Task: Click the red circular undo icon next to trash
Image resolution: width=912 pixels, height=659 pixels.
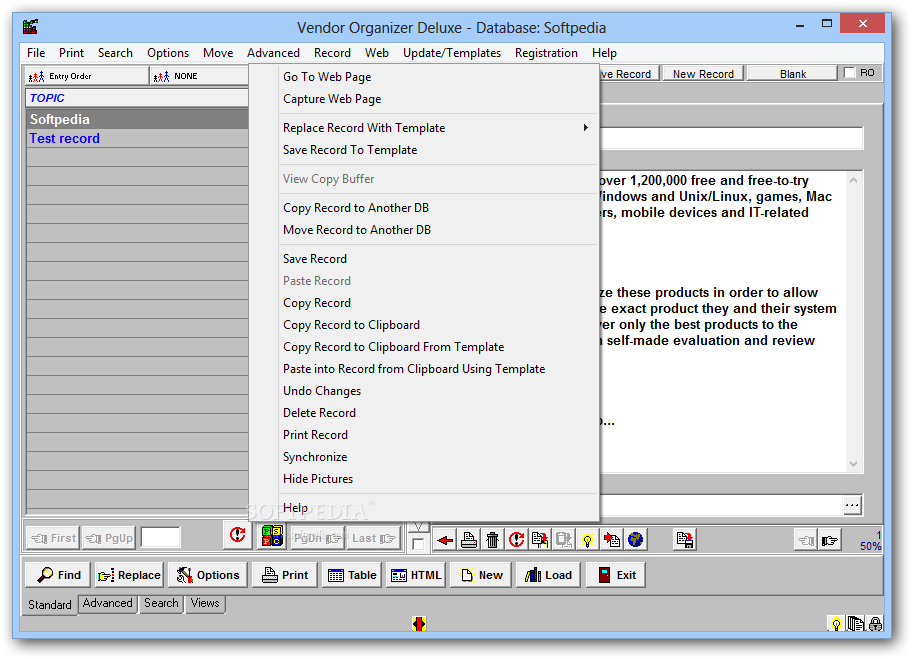Action: (x=516, y=540)
